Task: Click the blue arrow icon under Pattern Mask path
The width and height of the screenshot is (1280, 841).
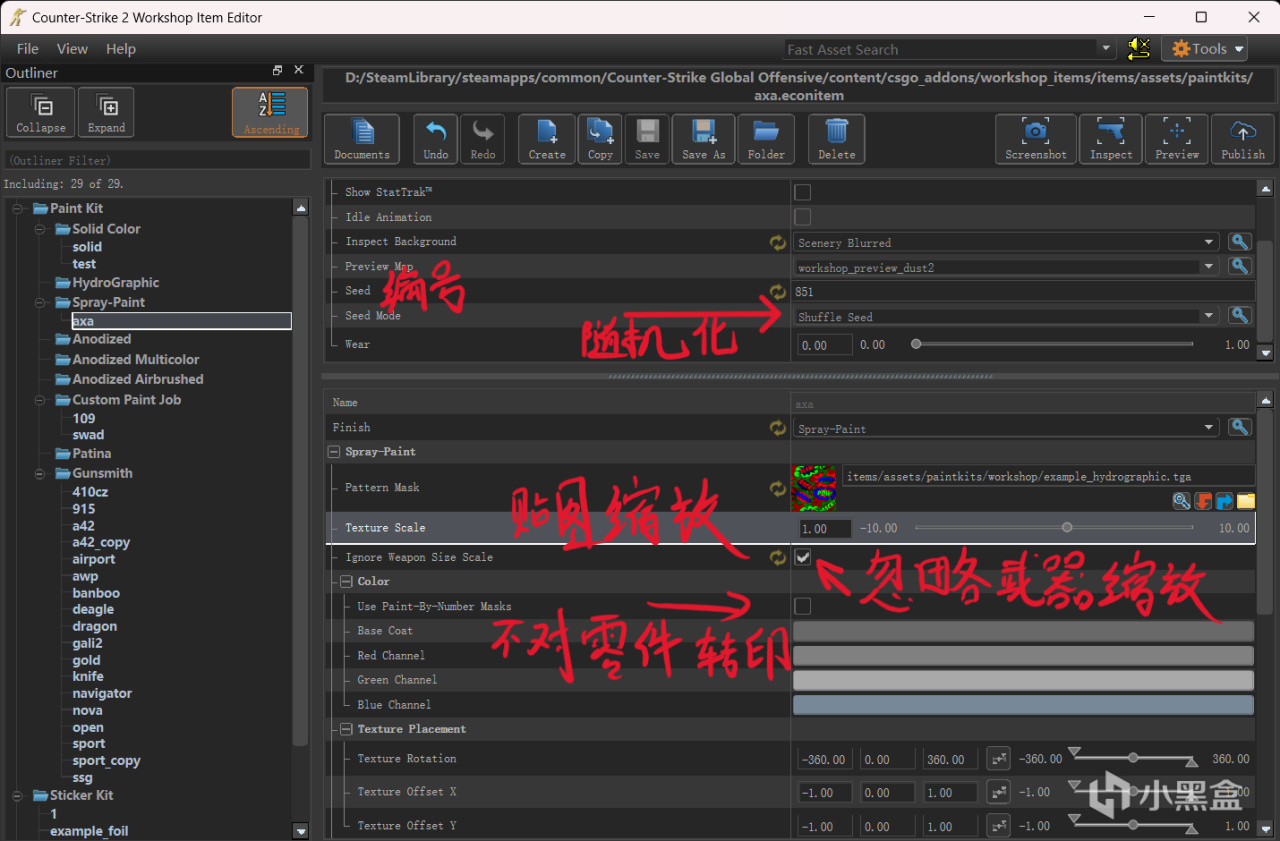Action: (x=1224, y=501)
